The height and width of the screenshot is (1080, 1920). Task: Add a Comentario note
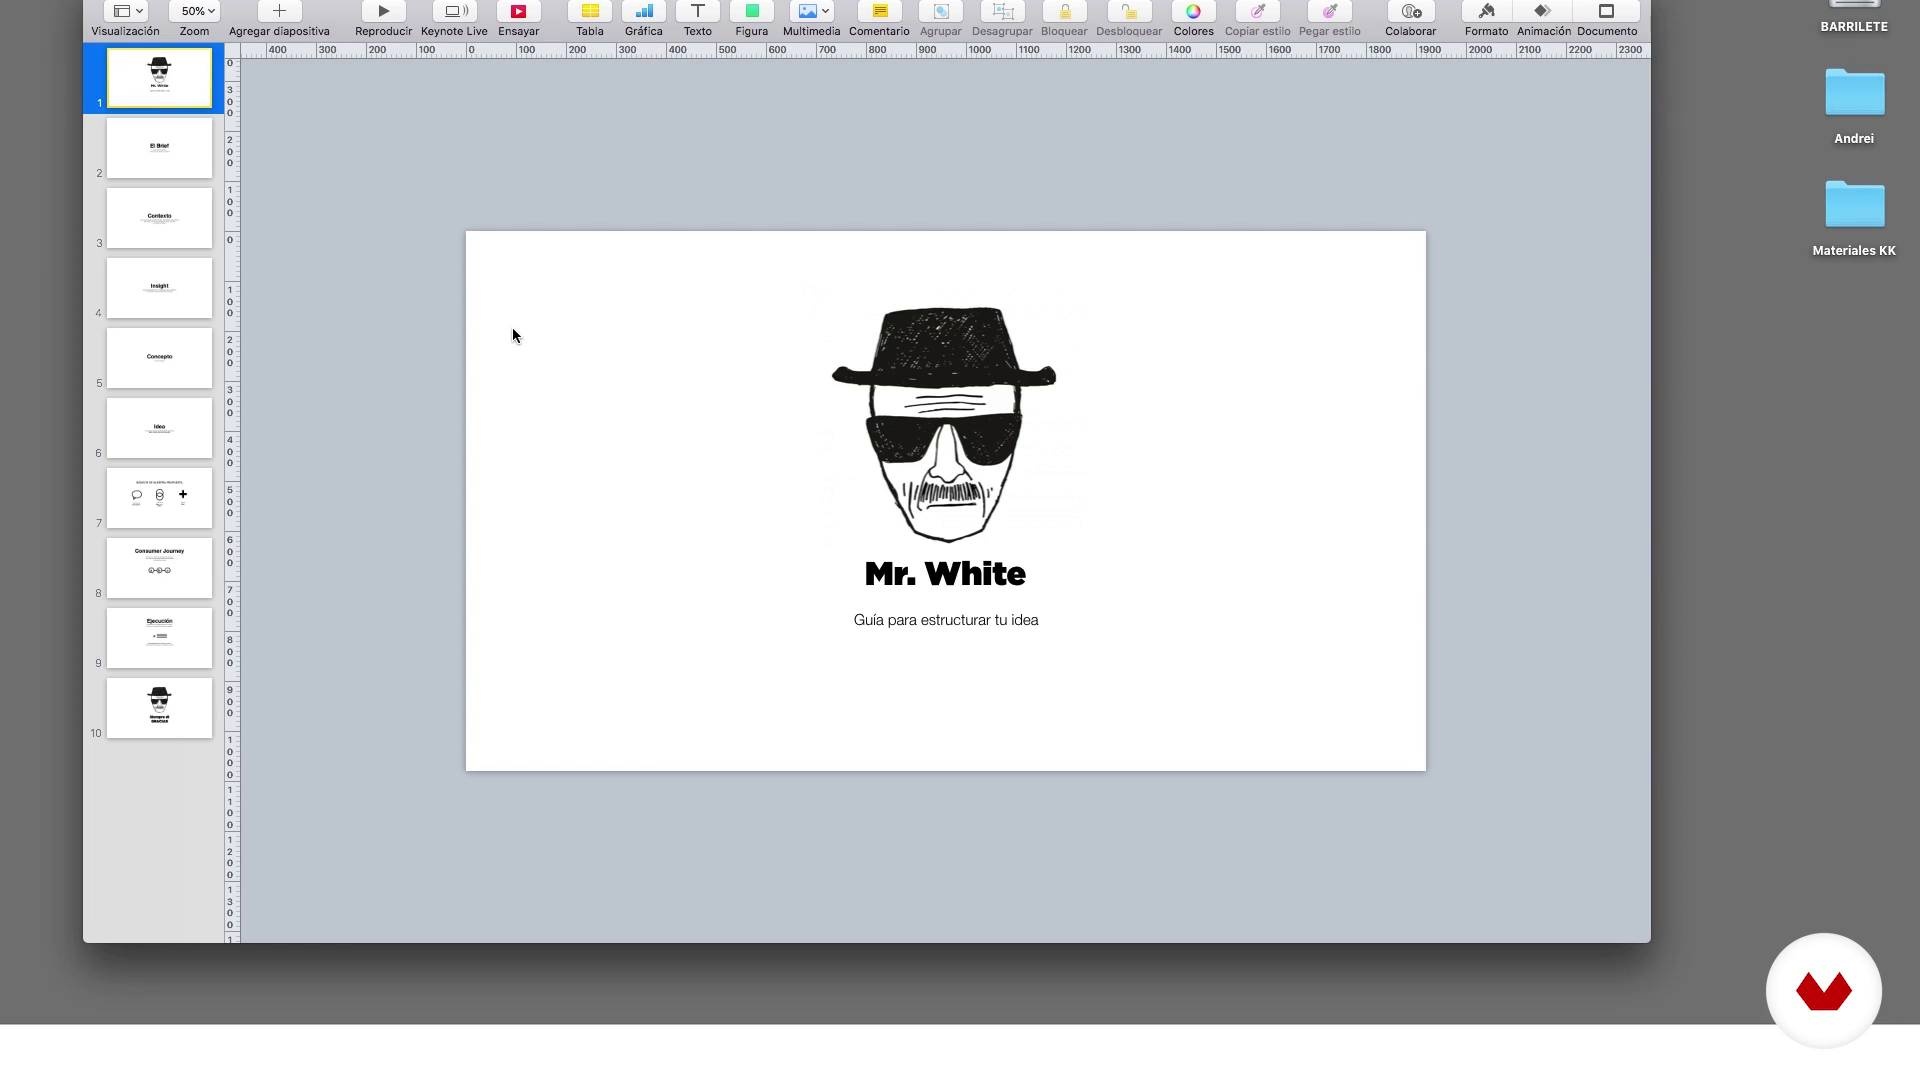880,12
